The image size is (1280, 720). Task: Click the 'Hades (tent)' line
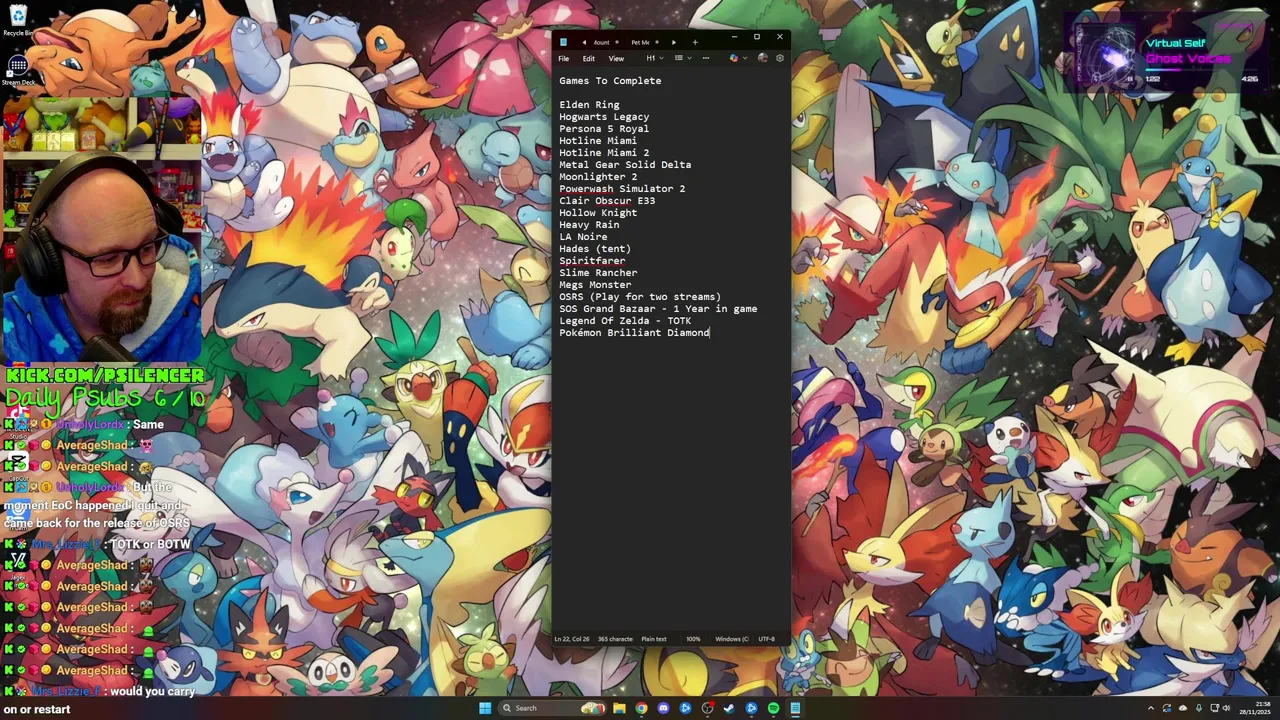(595, 249)
